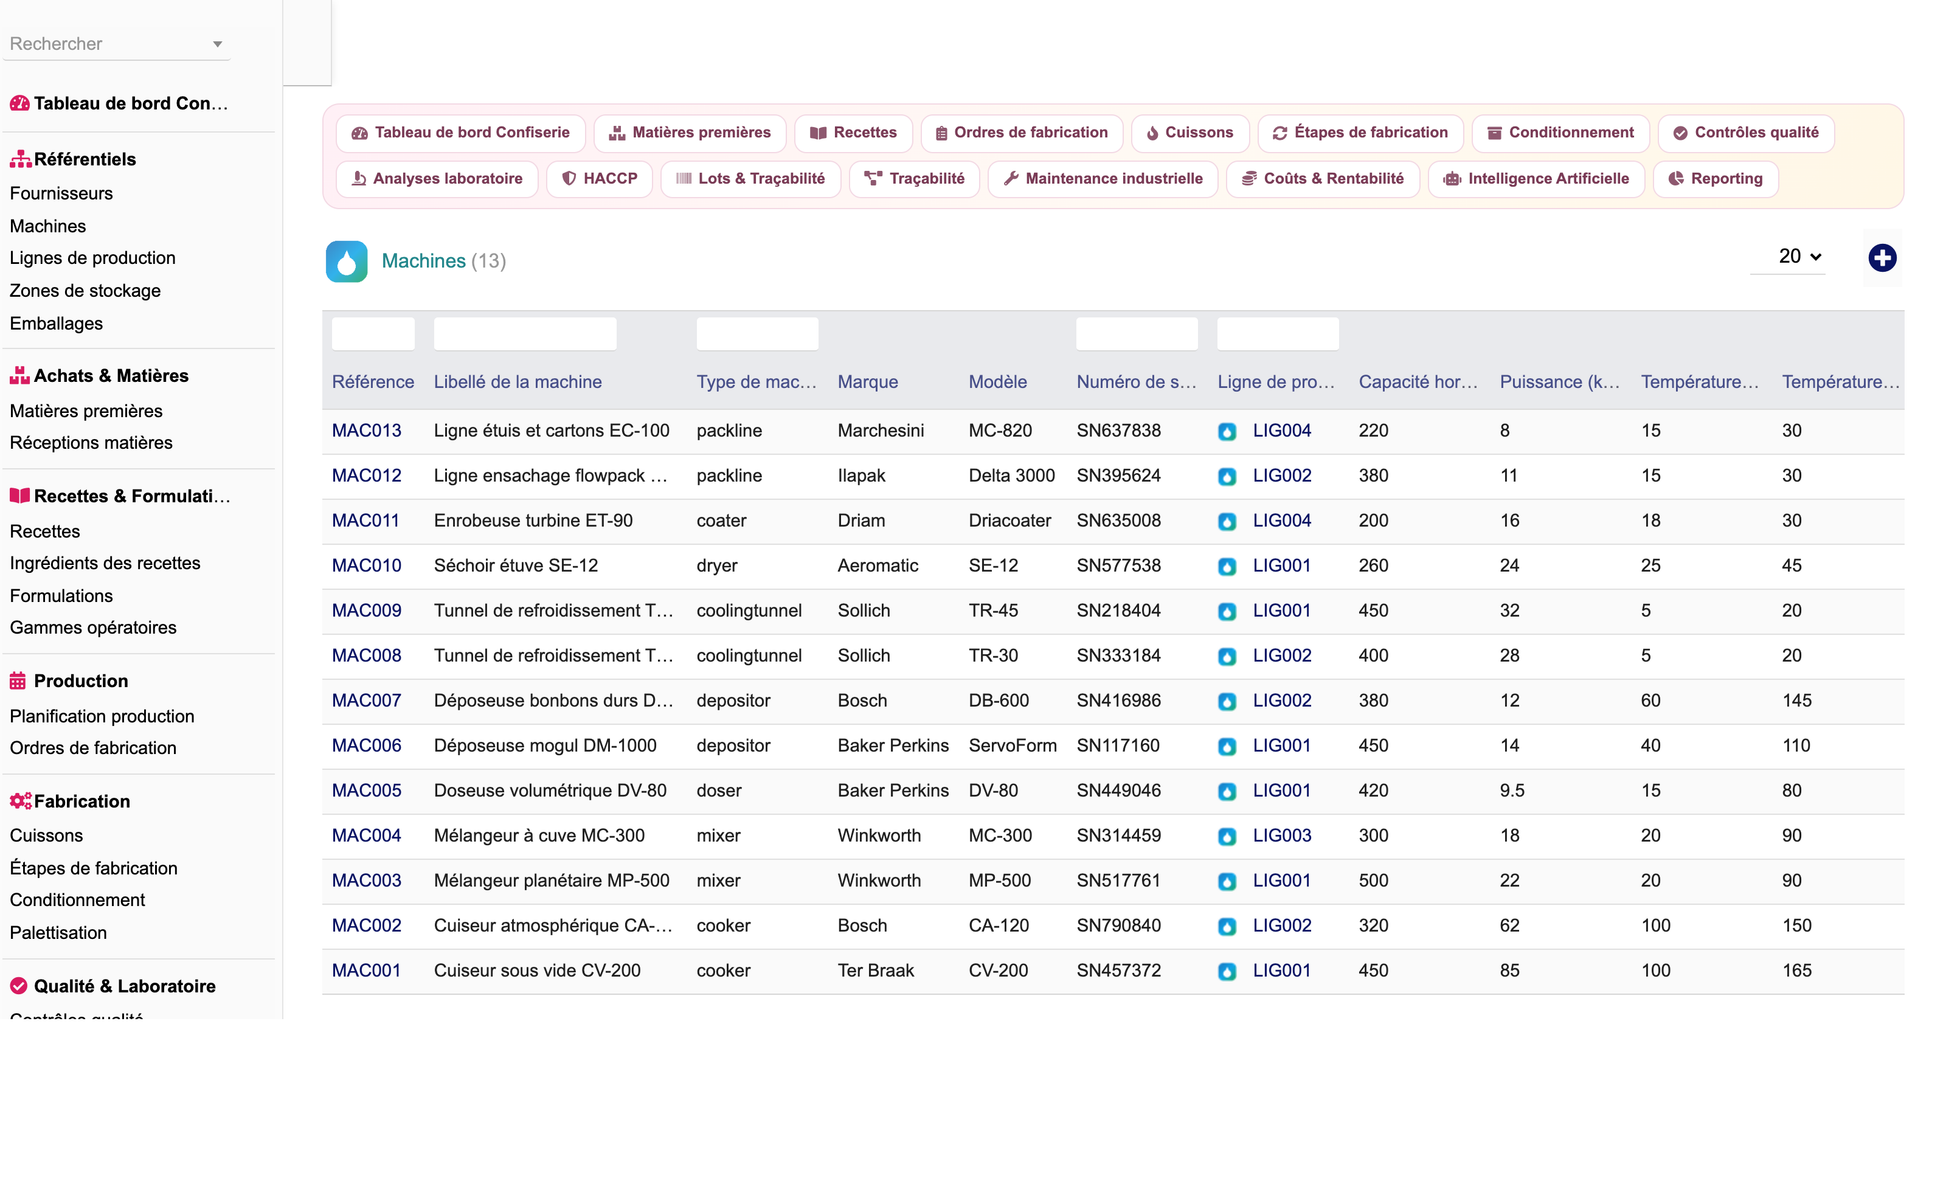This screenshot has height=1204, width=1946.
Task: Click the Machines list title
Action: 424,261
